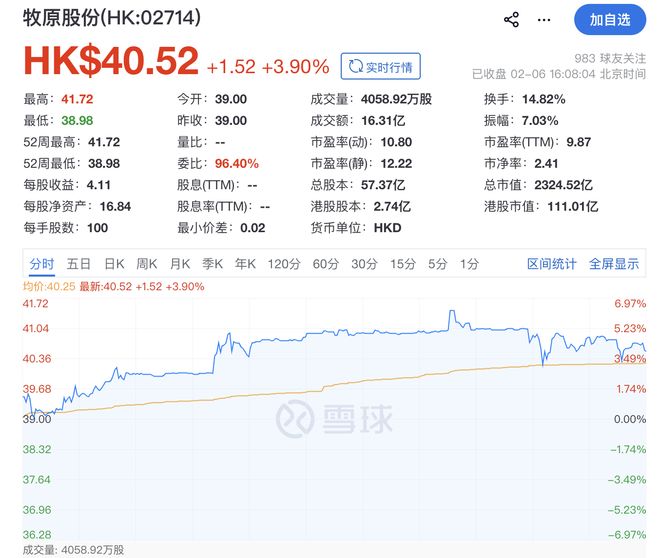Click the 实时行情 refresh button

point(381,66)
